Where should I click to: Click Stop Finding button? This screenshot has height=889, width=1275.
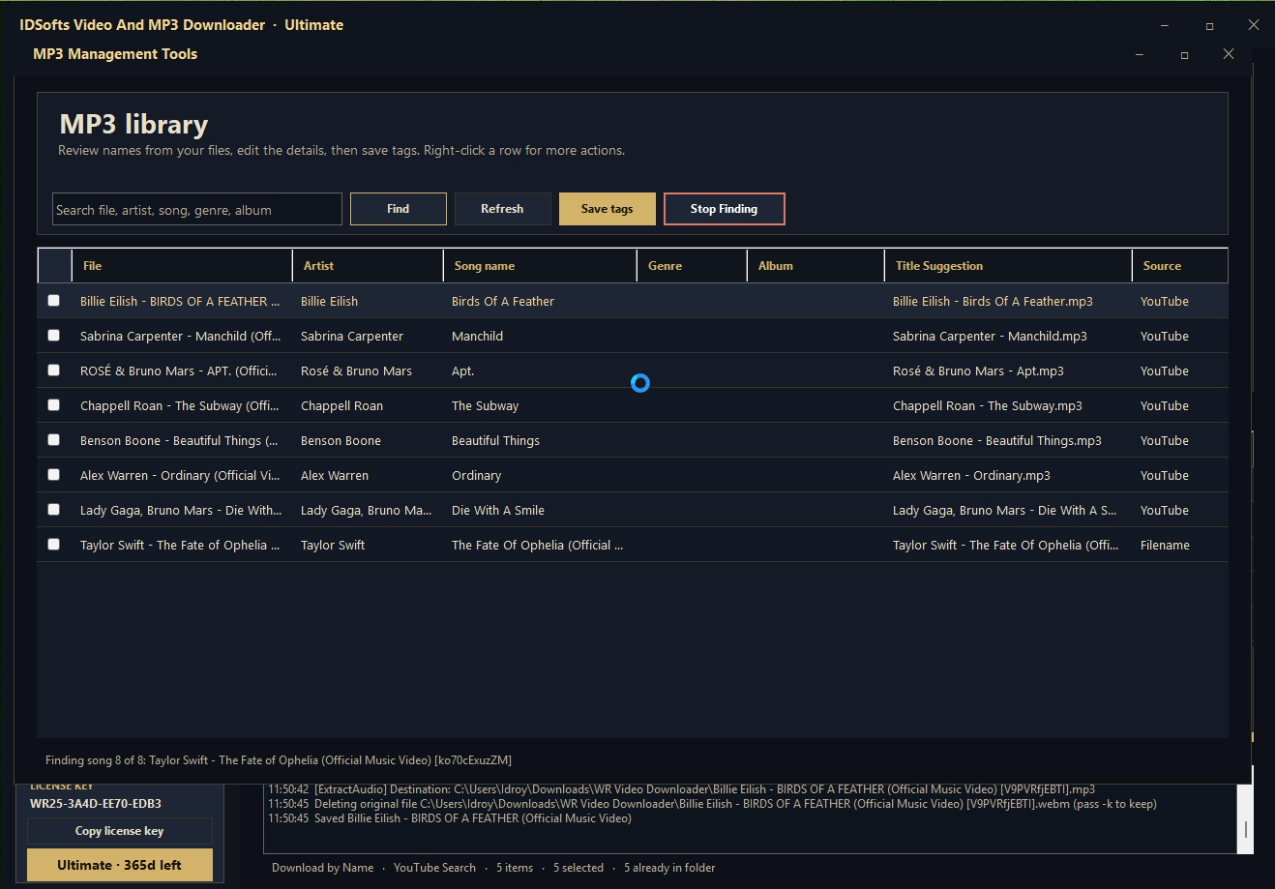tap(724, 209)
